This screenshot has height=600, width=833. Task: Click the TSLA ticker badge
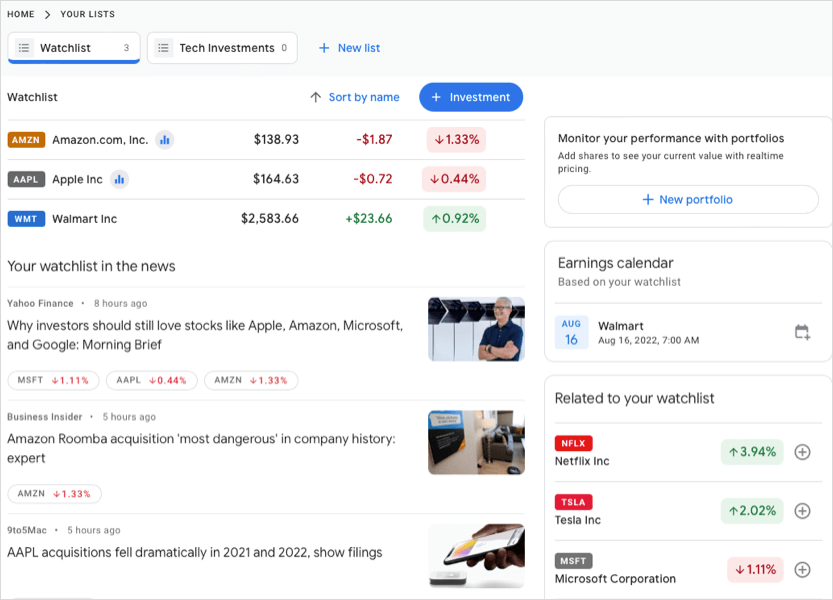pos(573,502)
